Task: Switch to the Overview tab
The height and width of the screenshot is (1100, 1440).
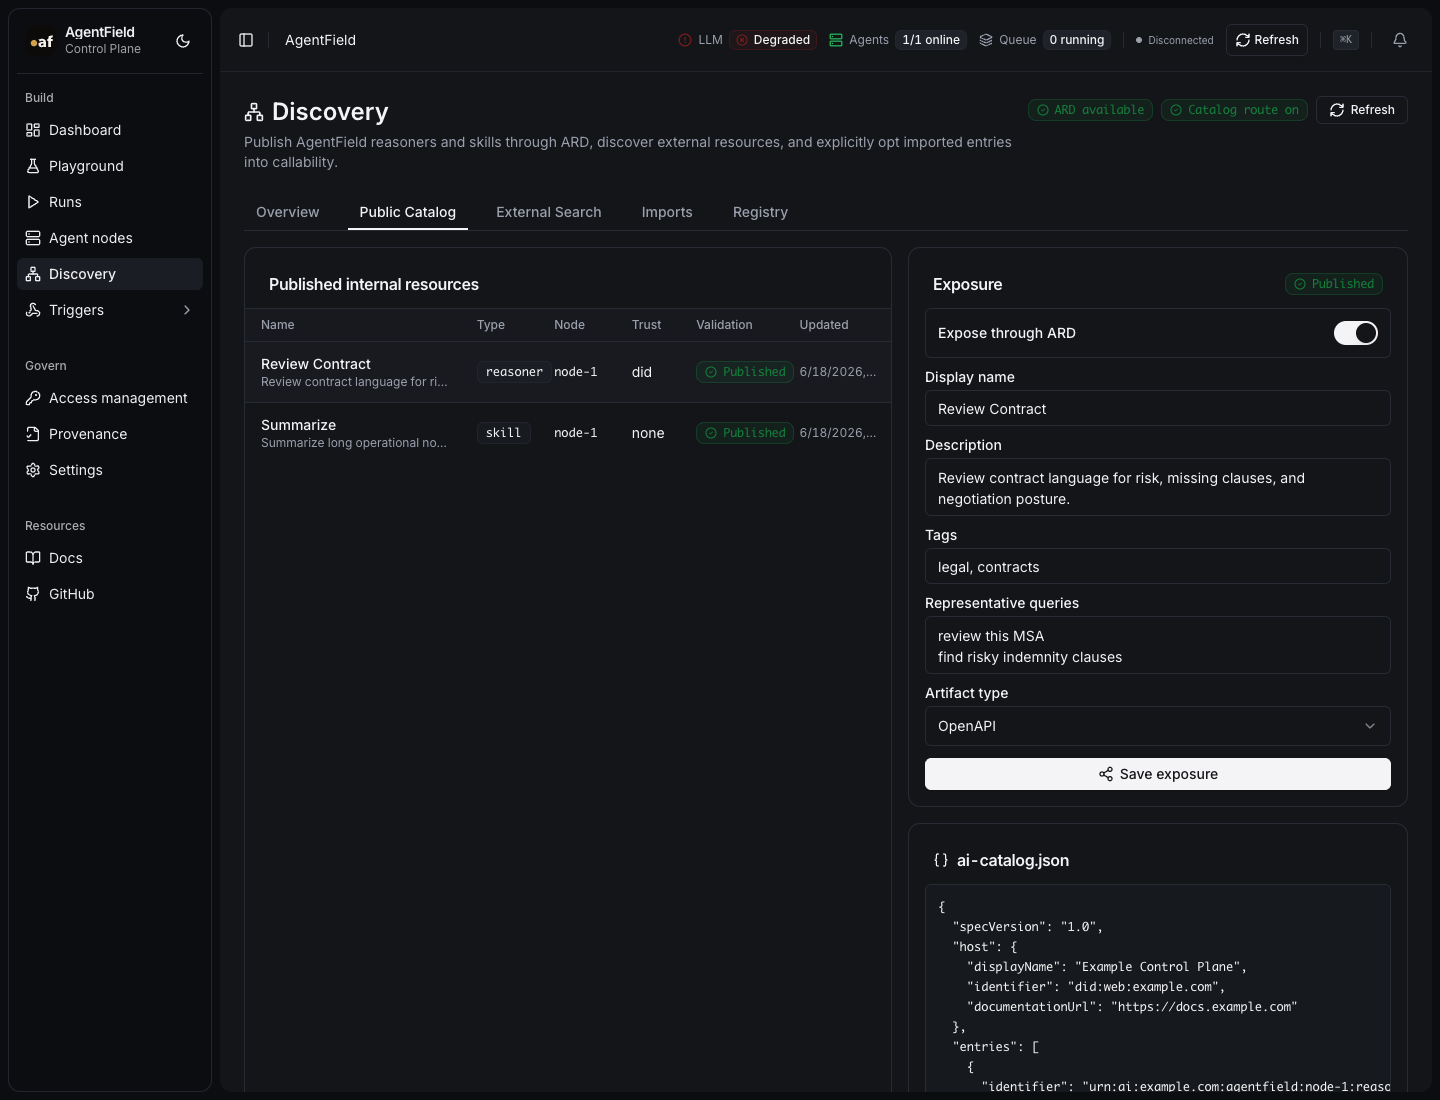Action: (x=288, y=212)
